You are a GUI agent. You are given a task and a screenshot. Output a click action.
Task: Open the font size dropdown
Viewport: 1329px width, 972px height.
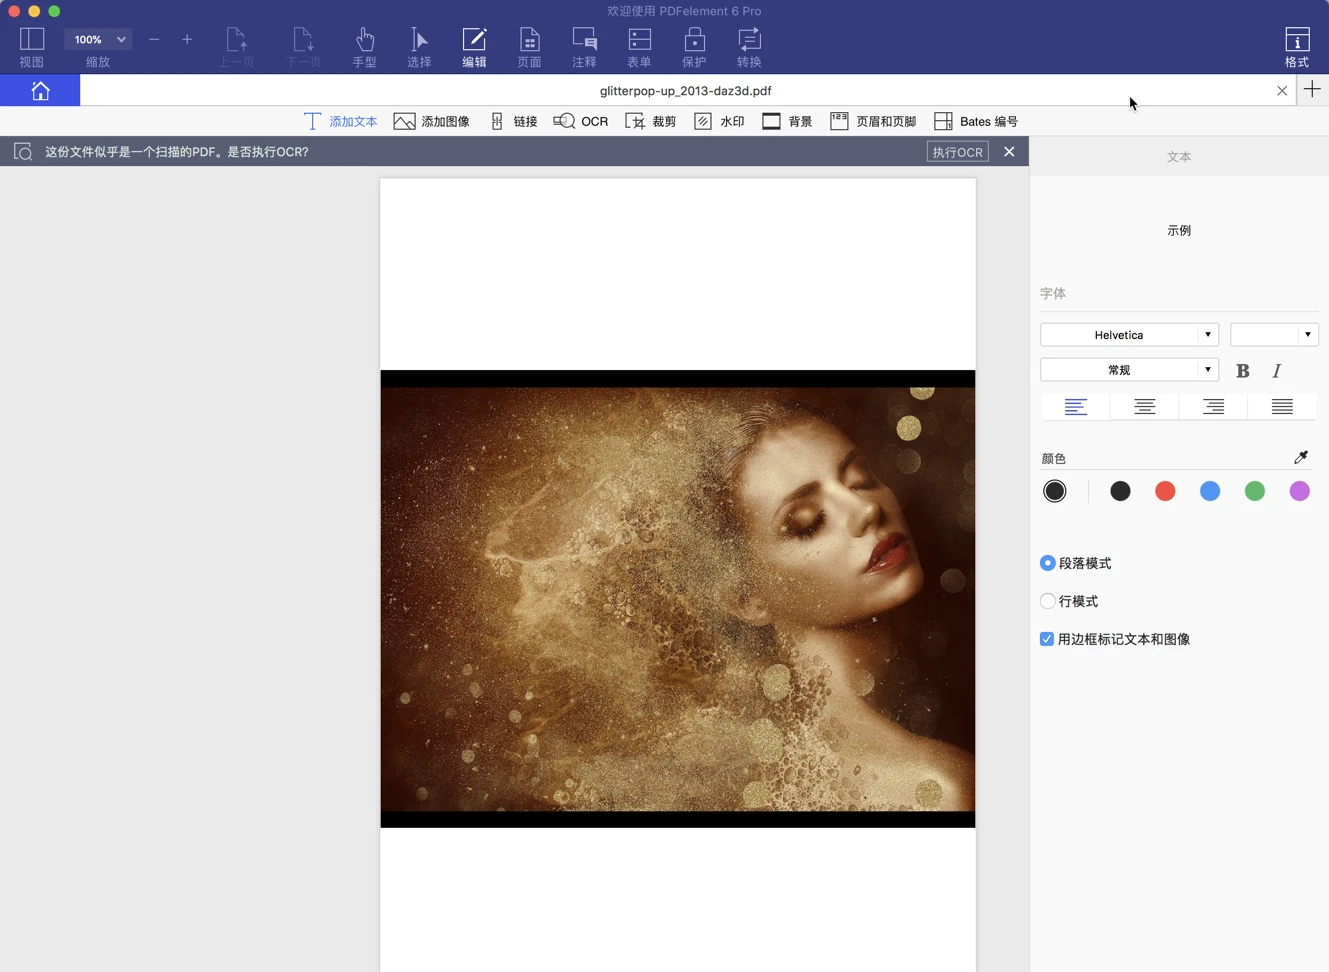(1274, 335)
